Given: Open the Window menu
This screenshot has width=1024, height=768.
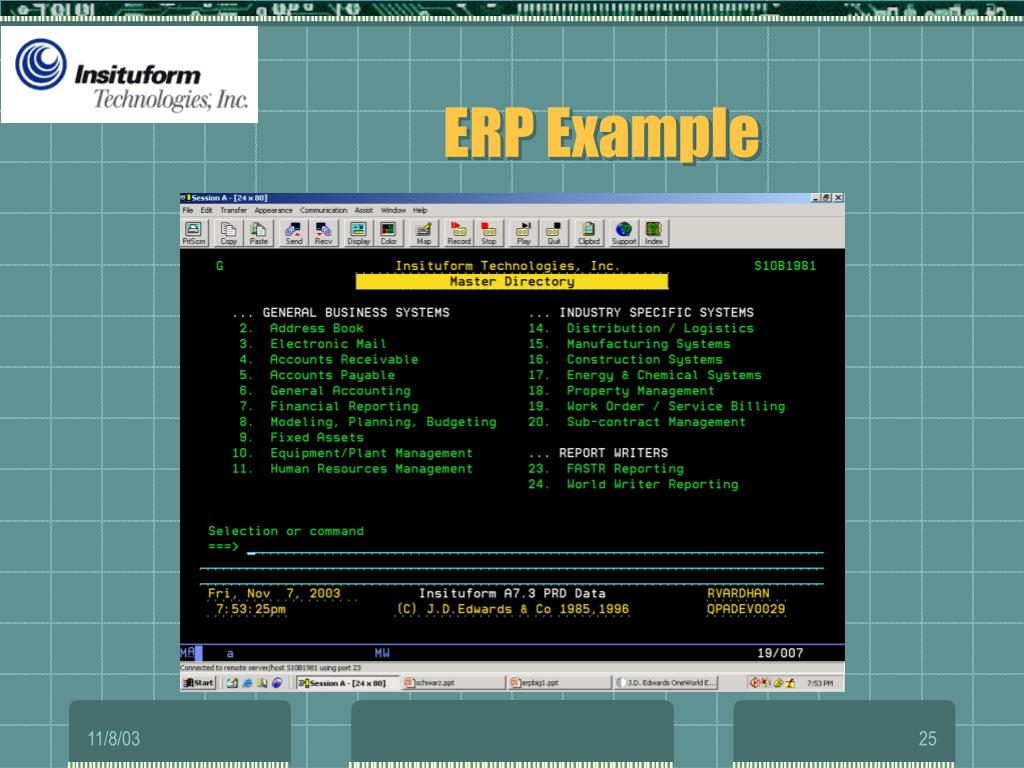Looking at the screenshot, I should (393, 210).
